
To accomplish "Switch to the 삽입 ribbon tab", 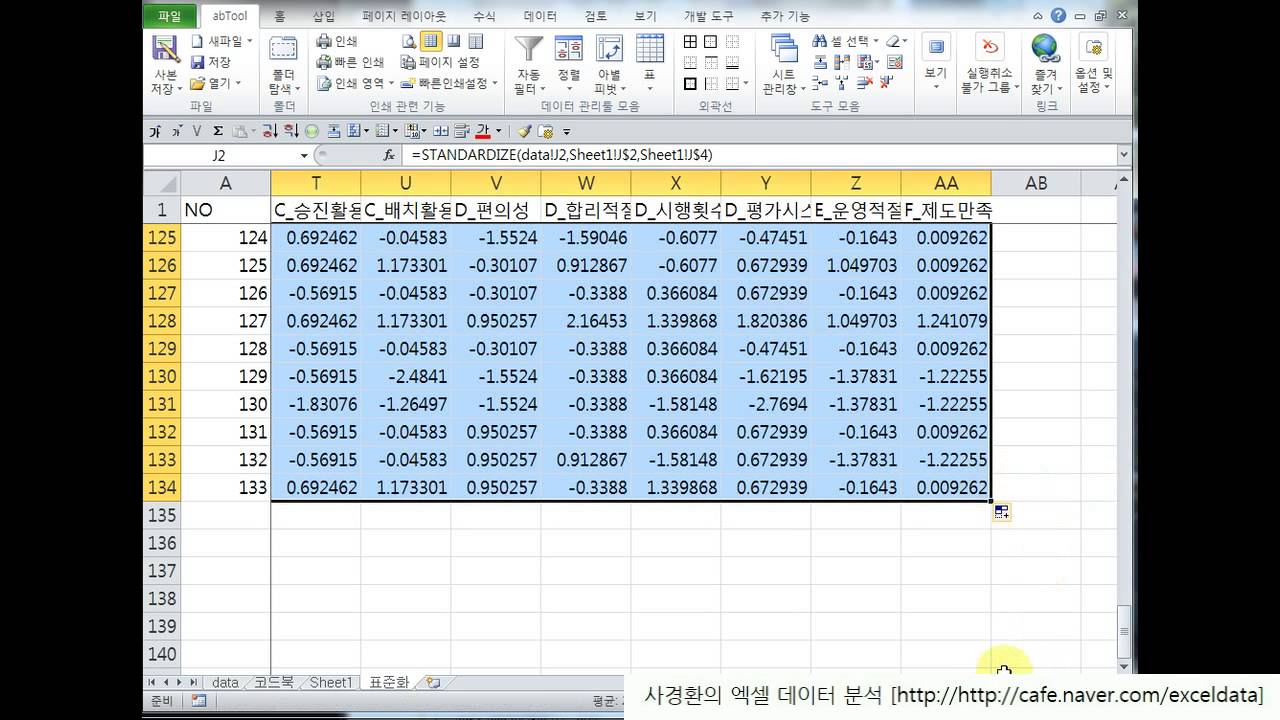I will click(324, 16).
